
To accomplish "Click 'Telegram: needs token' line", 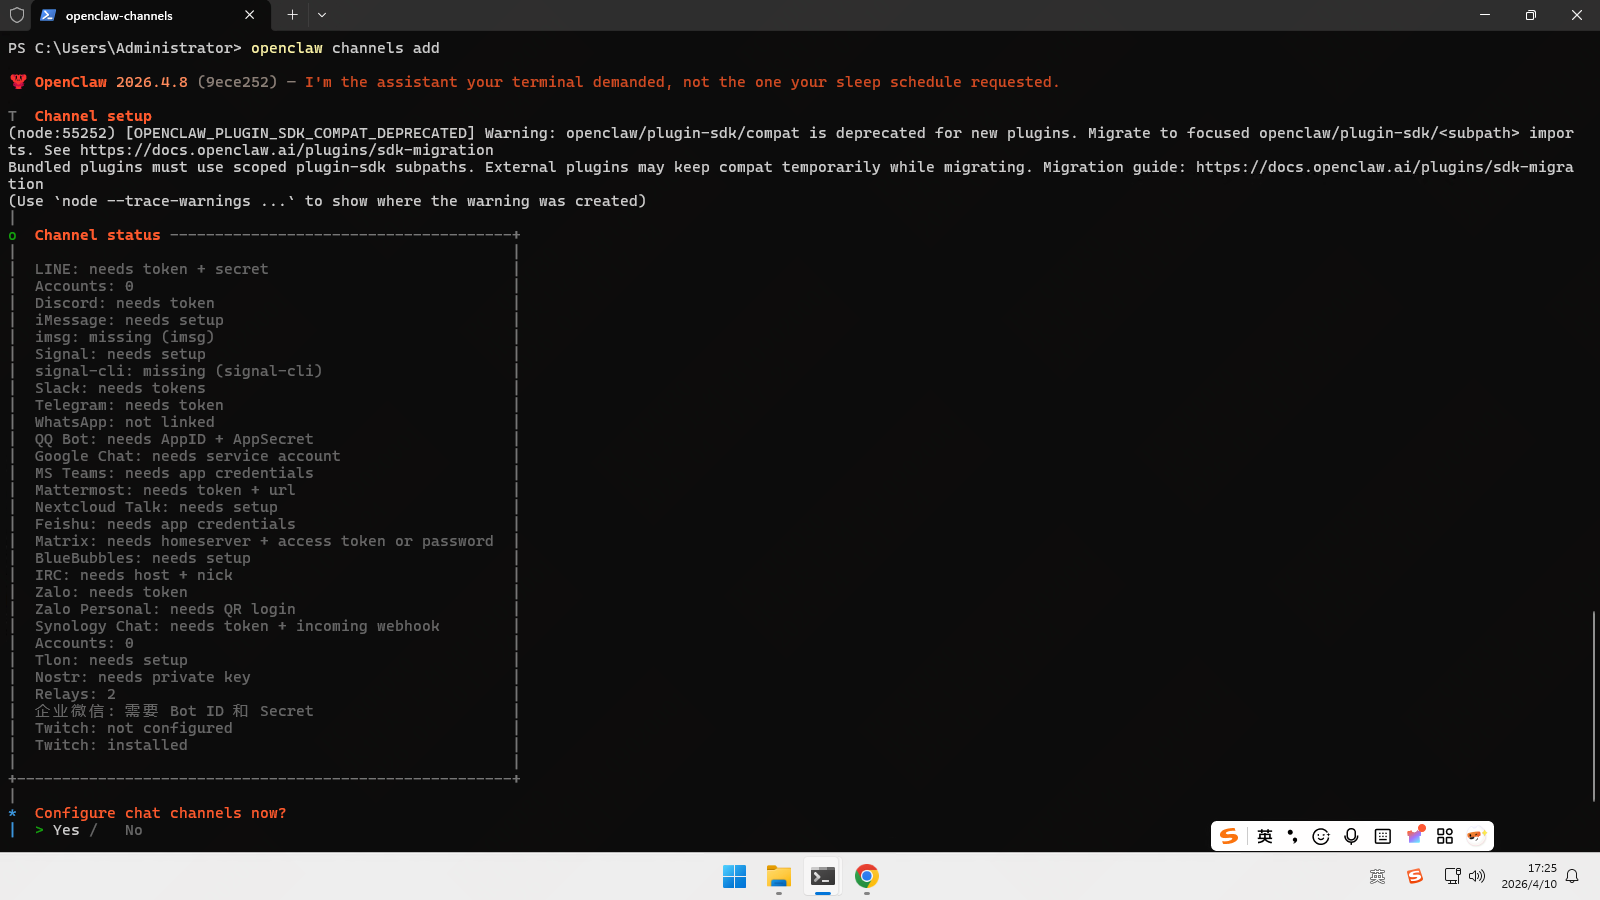I will (129, 405).
